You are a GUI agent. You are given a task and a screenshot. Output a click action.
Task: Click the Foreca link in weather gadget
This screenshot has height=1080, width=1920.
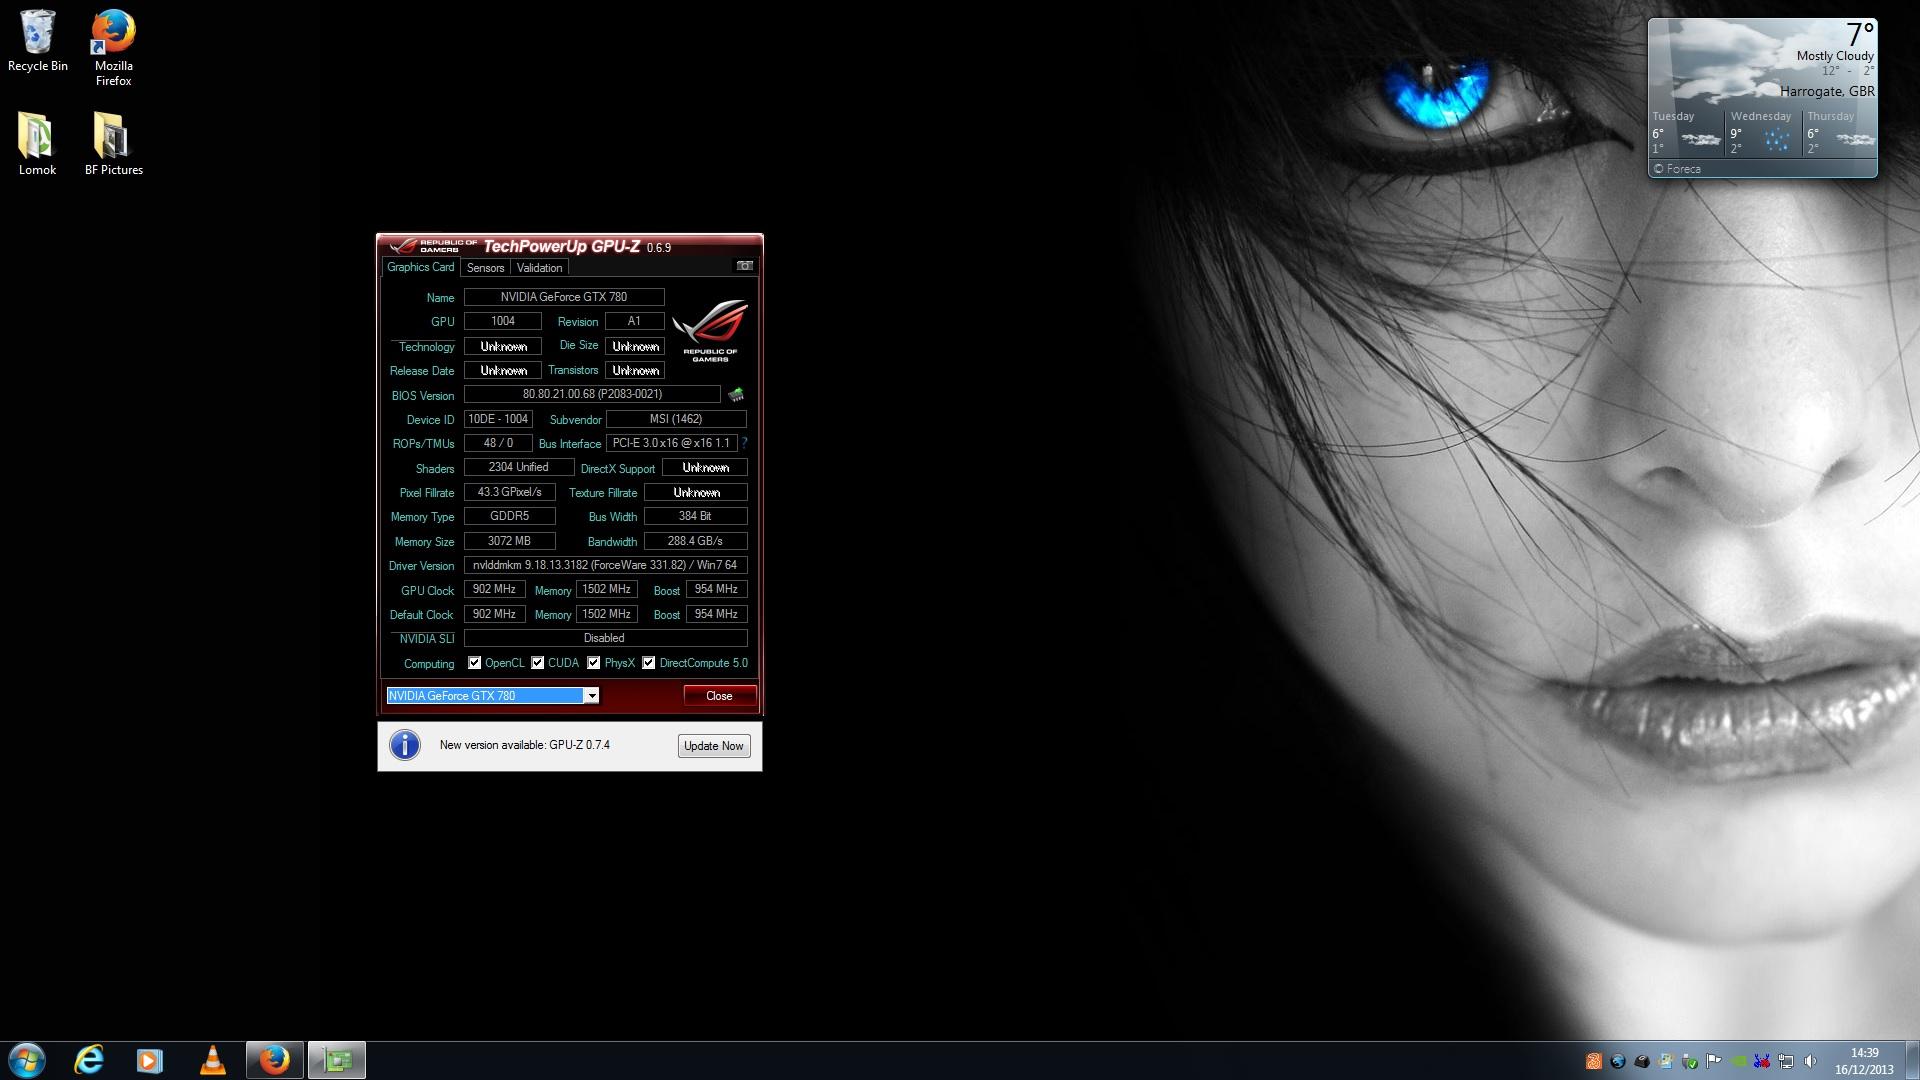pyautogui.click(x=1677, y=169)
